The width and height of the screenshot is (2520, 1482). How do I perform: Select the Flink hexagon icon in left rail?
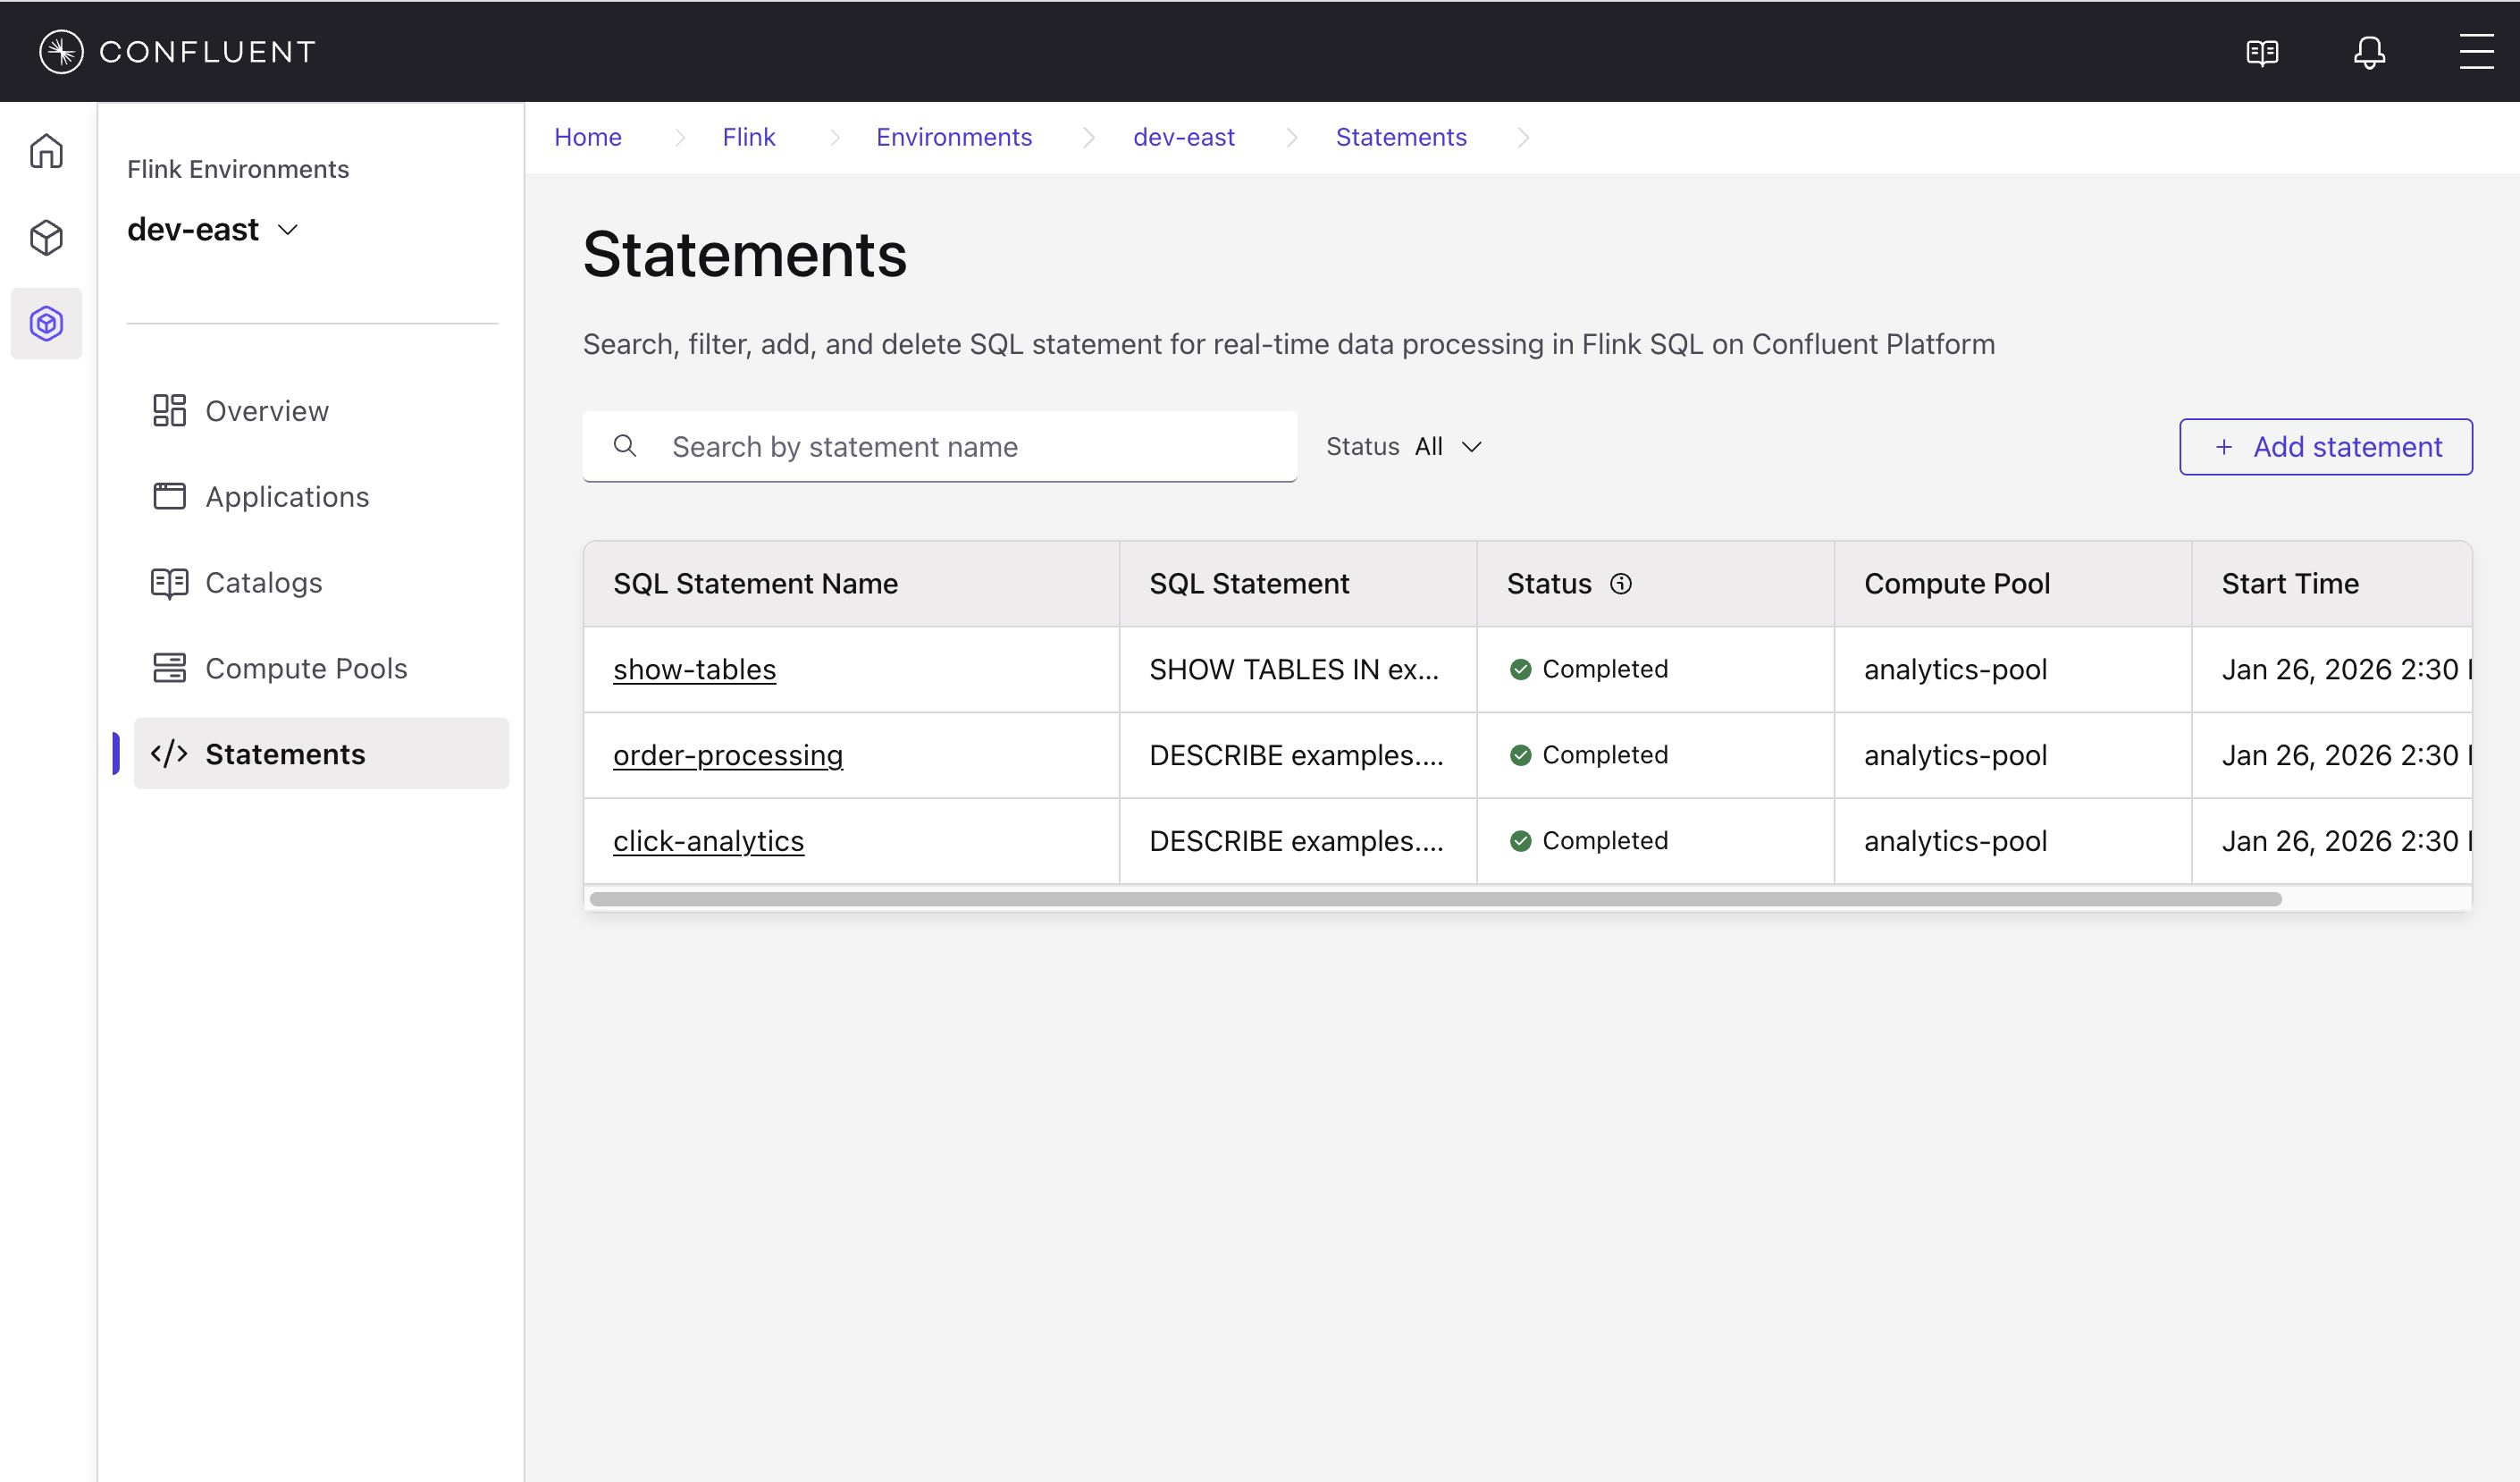46,324
